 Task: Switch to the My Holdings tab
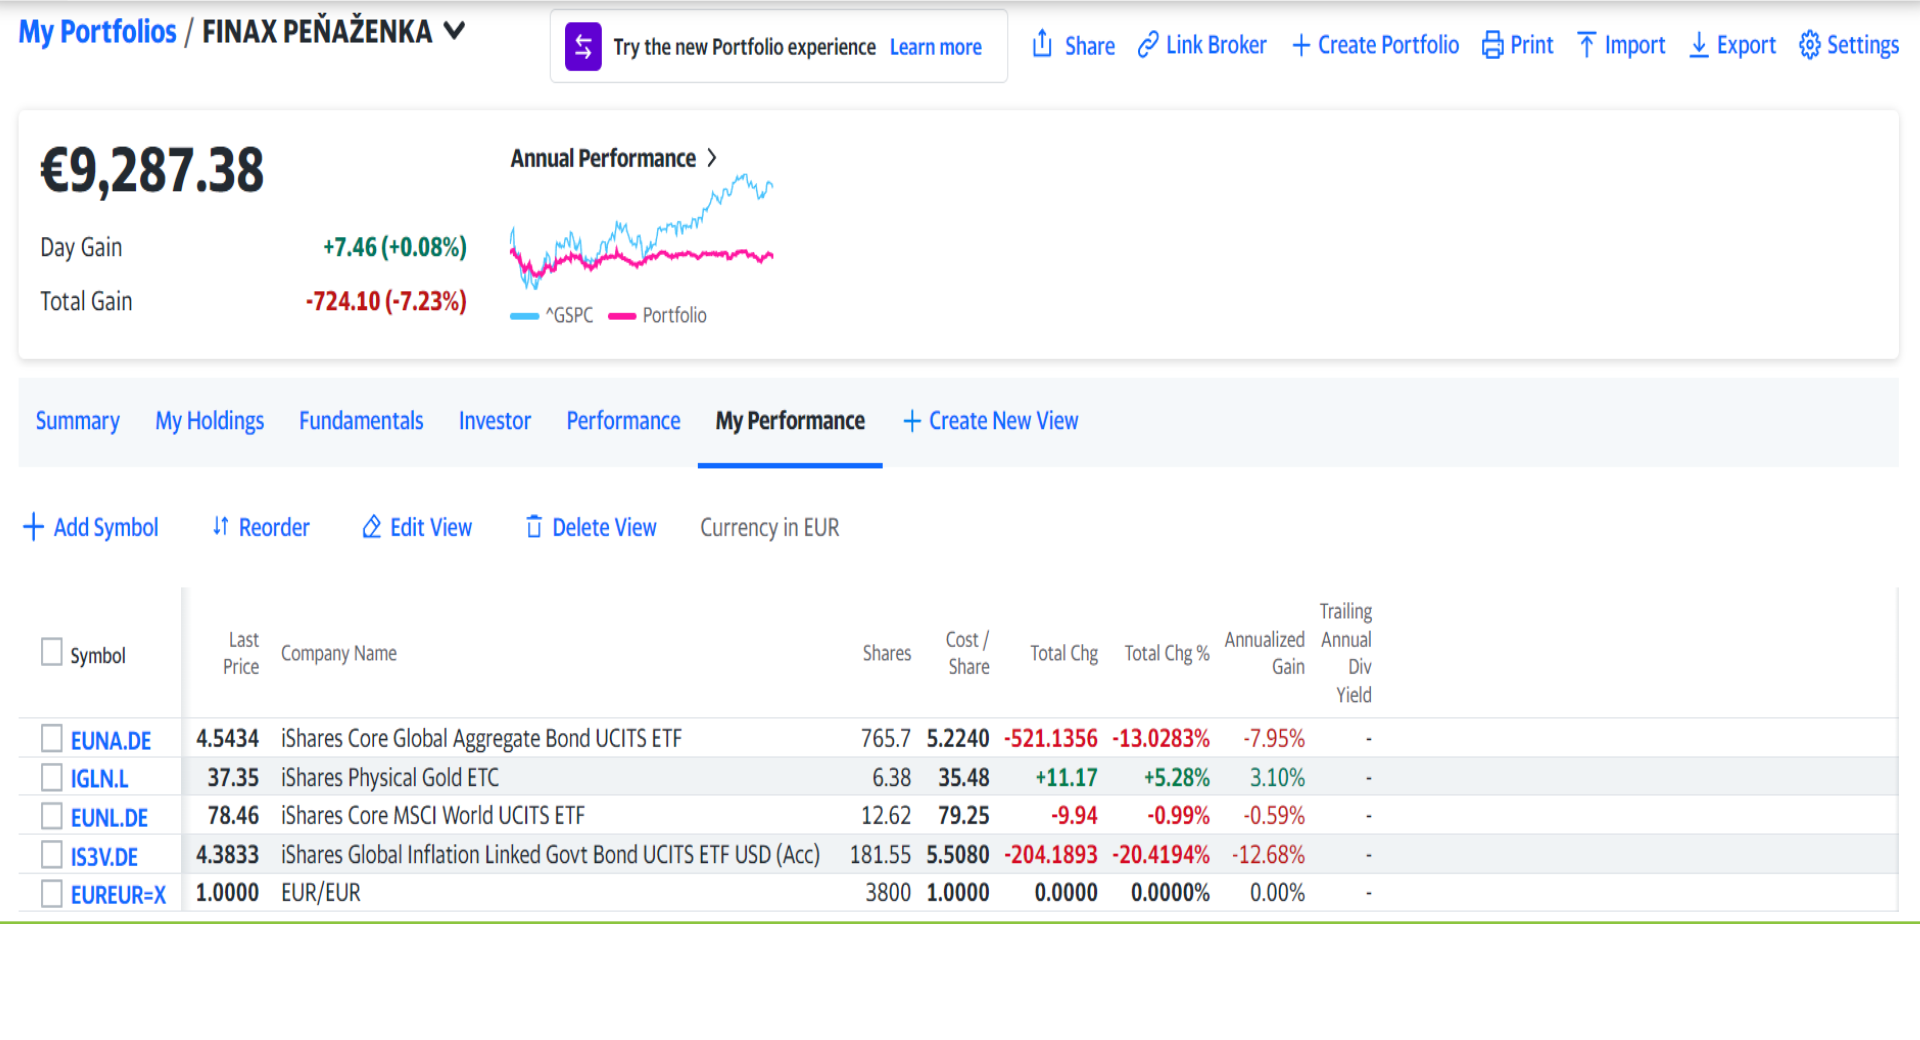point(209,421)
